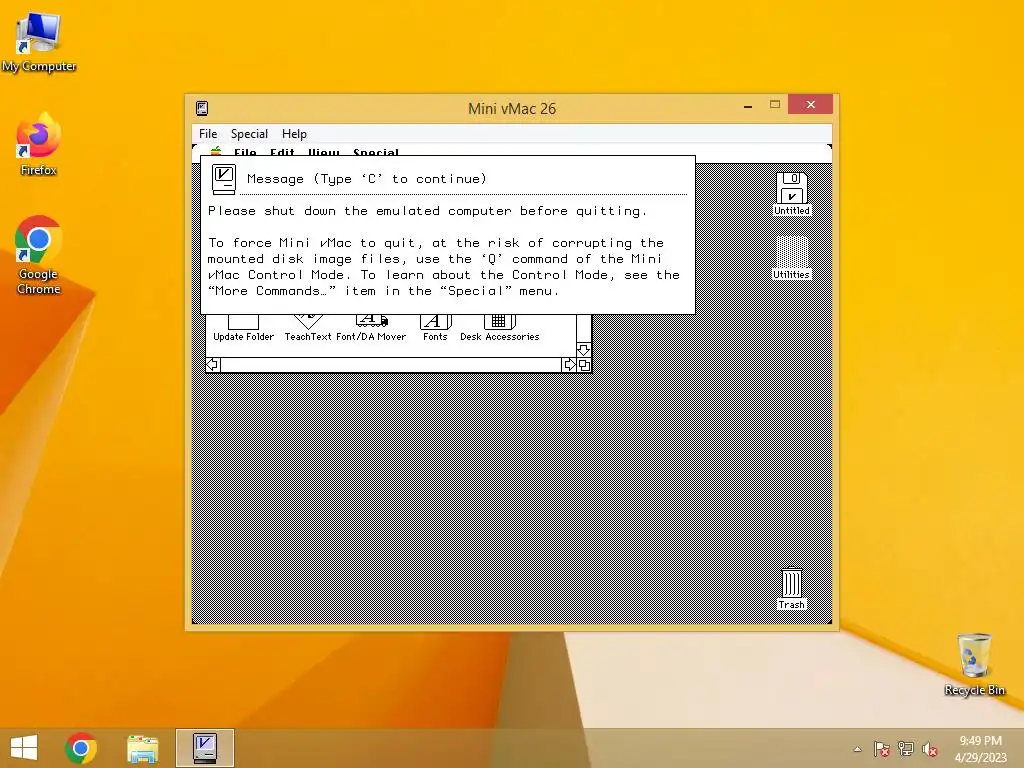Select the Font/DA Mover icon

[x=371, y=328]
